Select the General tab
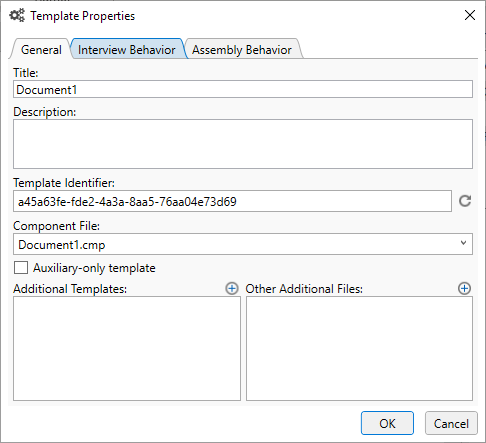The height and width of the screenshot is (443, 486). click(x=41, y=49)
